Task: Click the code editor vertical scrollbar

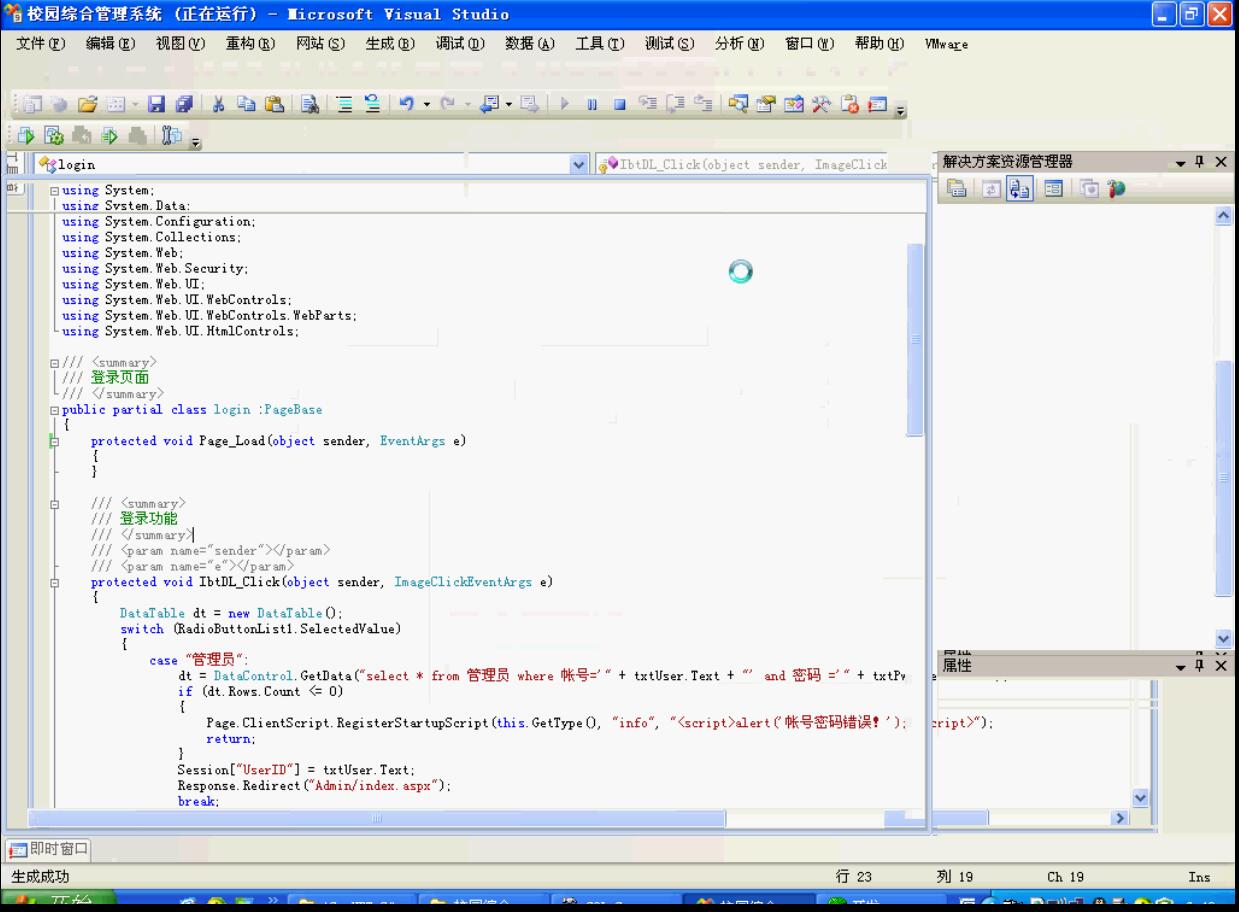Action: point(915,340)
